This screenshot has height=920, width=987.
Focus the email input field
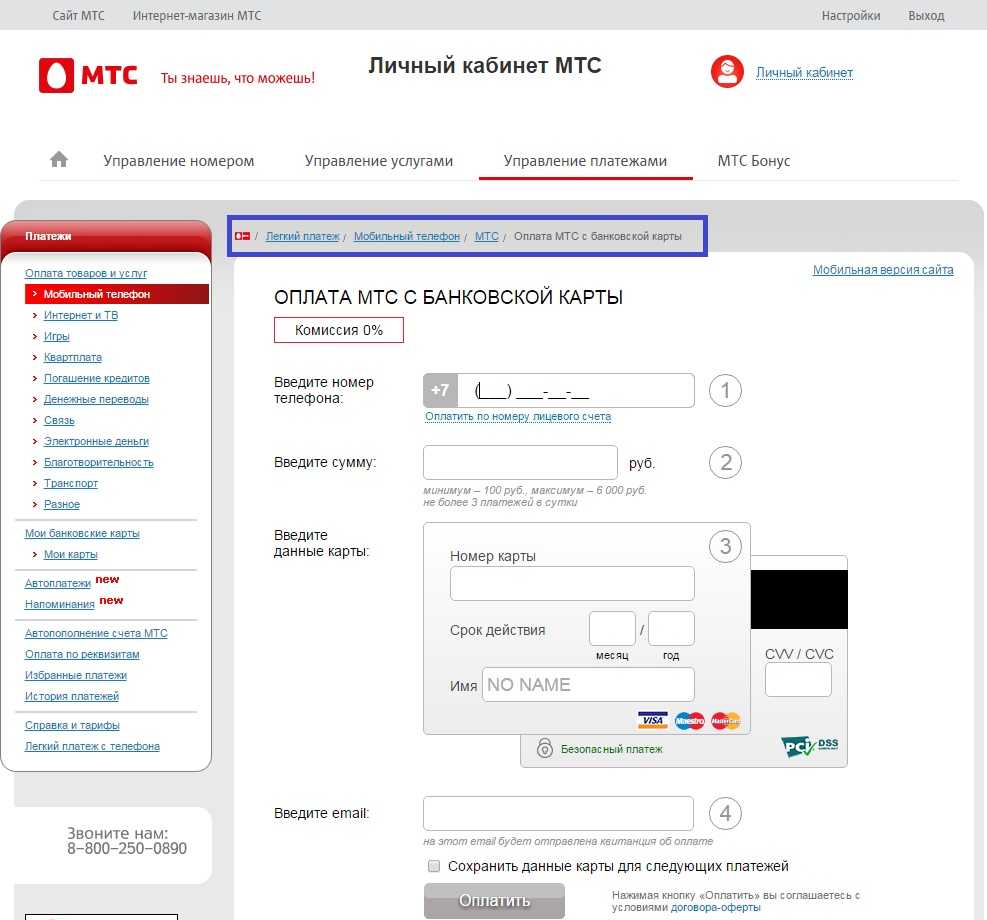point(558,813)
